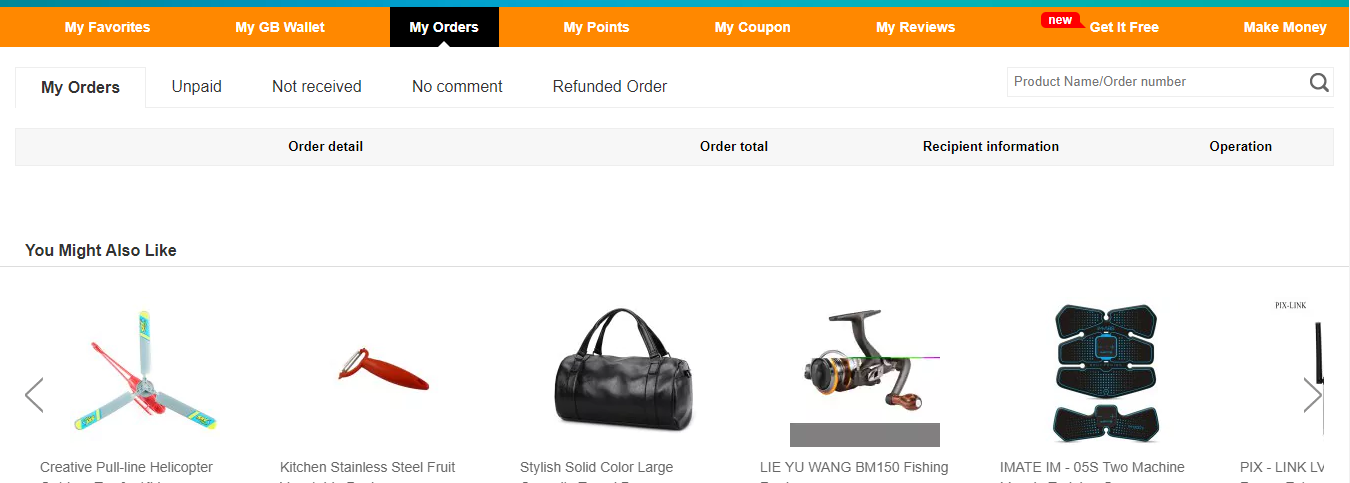Switch to Not received tab

(316, 86)
